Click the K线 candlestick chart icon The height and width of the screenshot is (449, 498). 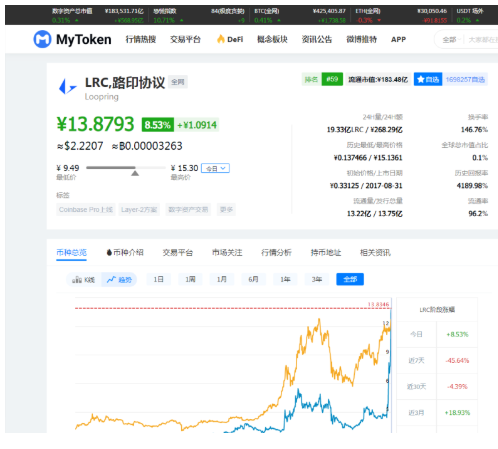click(x=77, y=280)
